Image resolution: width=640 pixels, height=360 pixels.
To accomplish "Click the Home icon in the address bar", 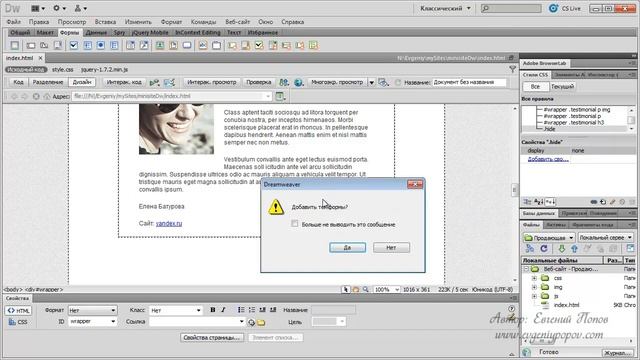I will click(x=47, y=96).
